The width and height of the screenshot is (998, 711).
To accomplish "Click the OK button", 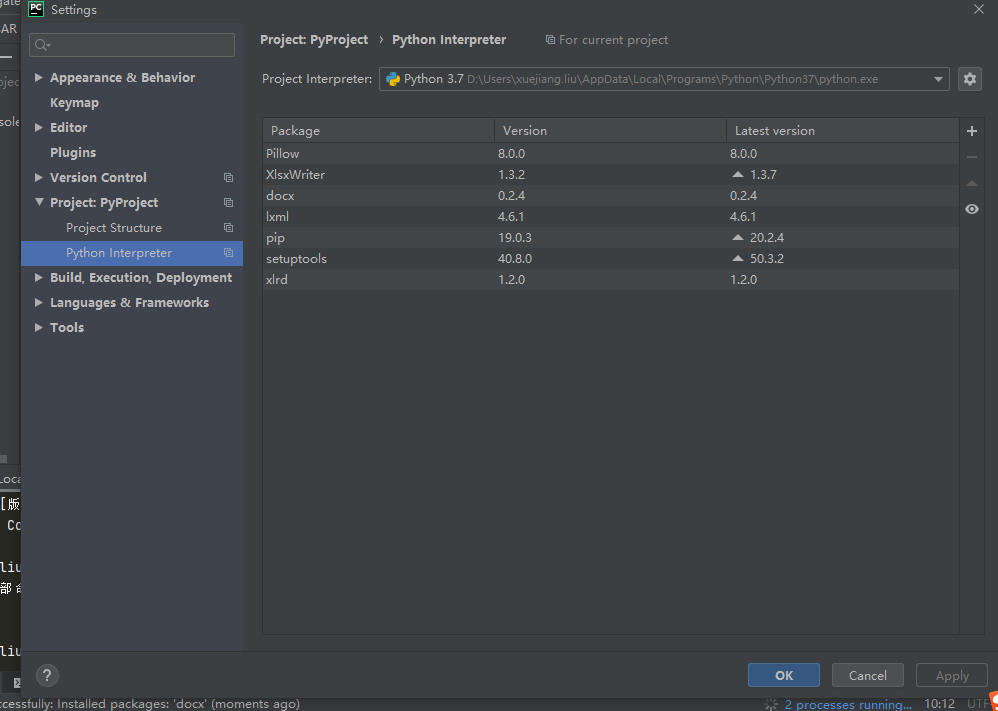I will 784,675.
